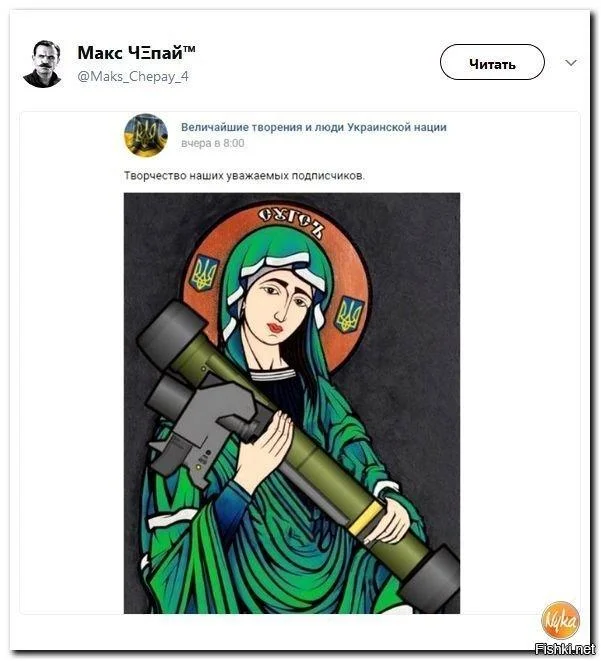This screenshot has height=661, width=601.
Task: Click the figure's face in artwork
Action: point(282,303)
